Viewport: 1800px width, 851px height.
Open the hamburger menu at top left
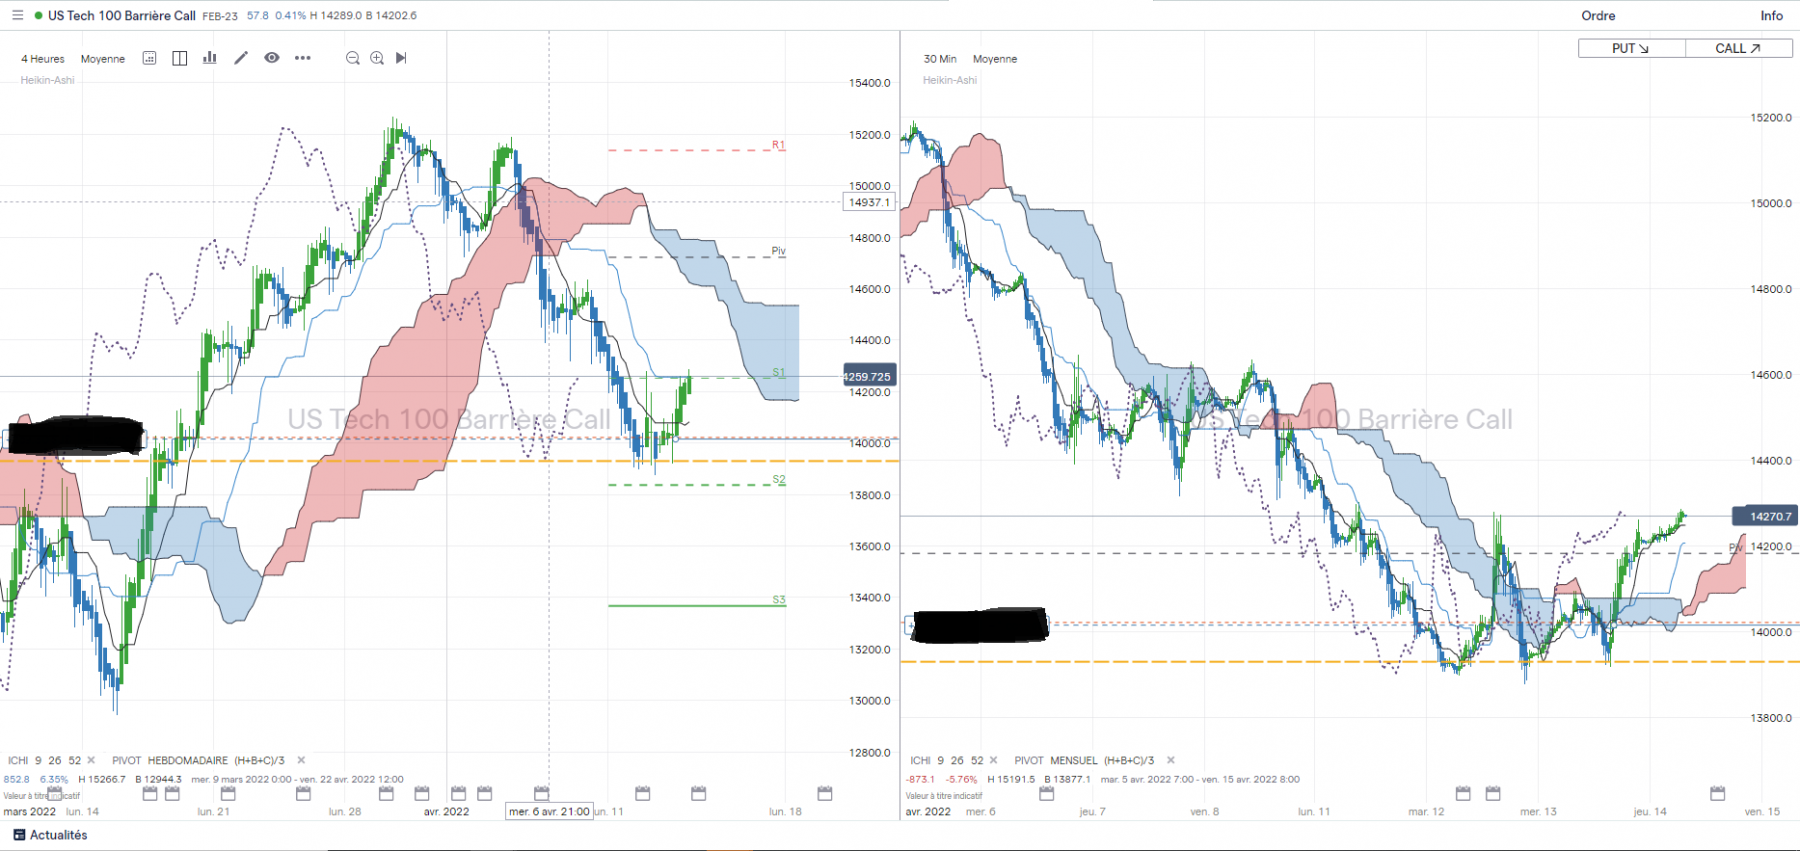pos(17,15)
